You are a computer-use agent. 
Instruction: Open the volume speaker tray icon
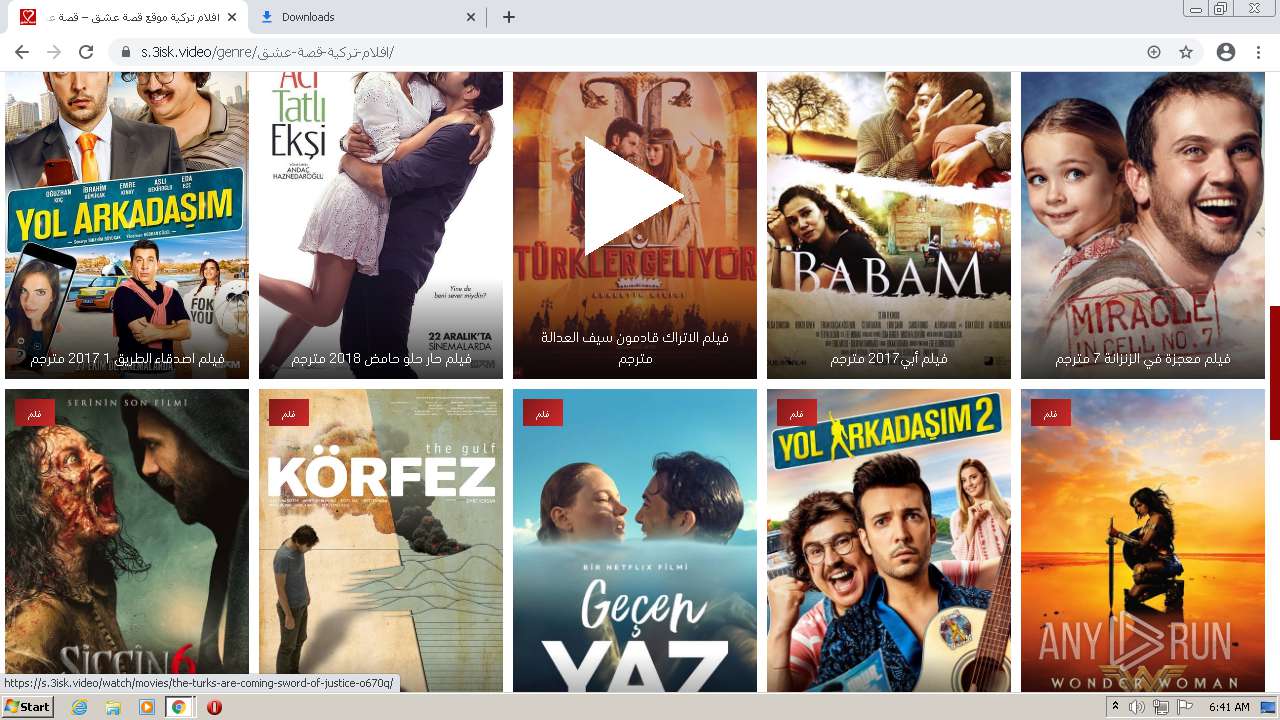(1137, 707)
